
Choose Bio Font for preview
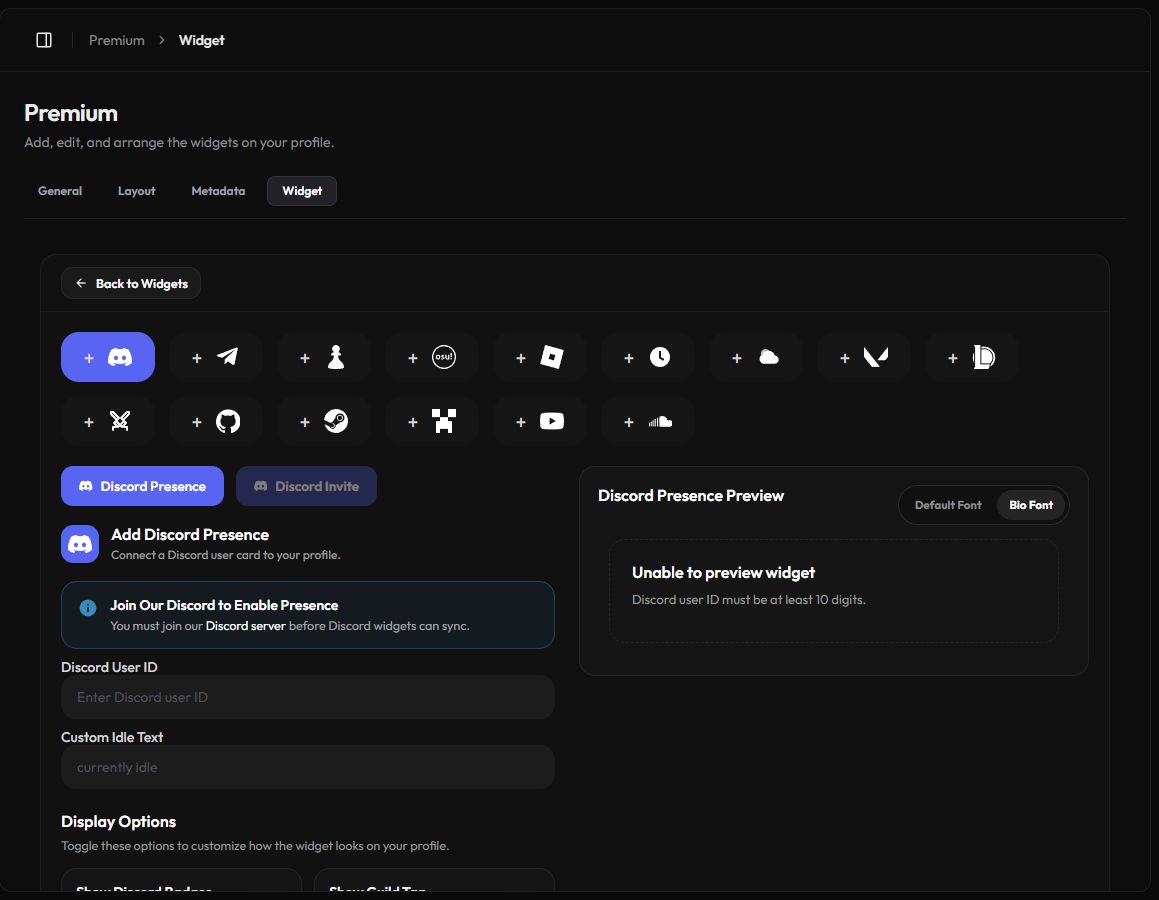click(x=1031, y=505)
